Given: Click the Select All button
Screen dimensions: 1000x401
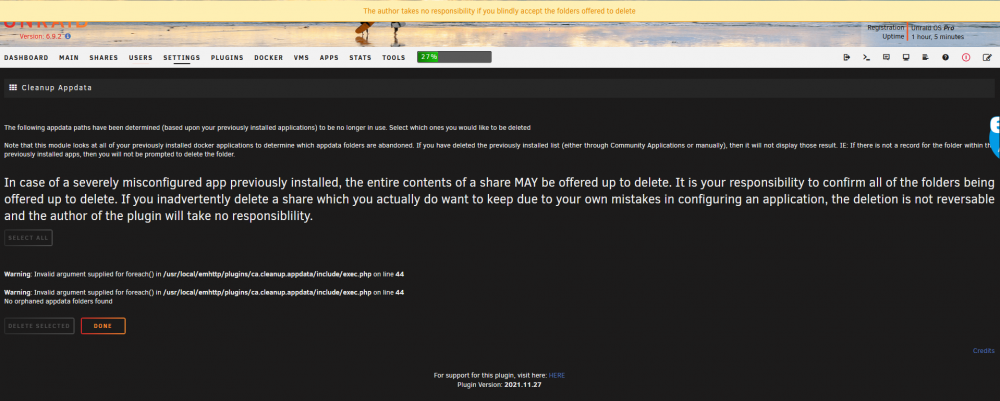Looking at the screenshot, I should point(28,238).
